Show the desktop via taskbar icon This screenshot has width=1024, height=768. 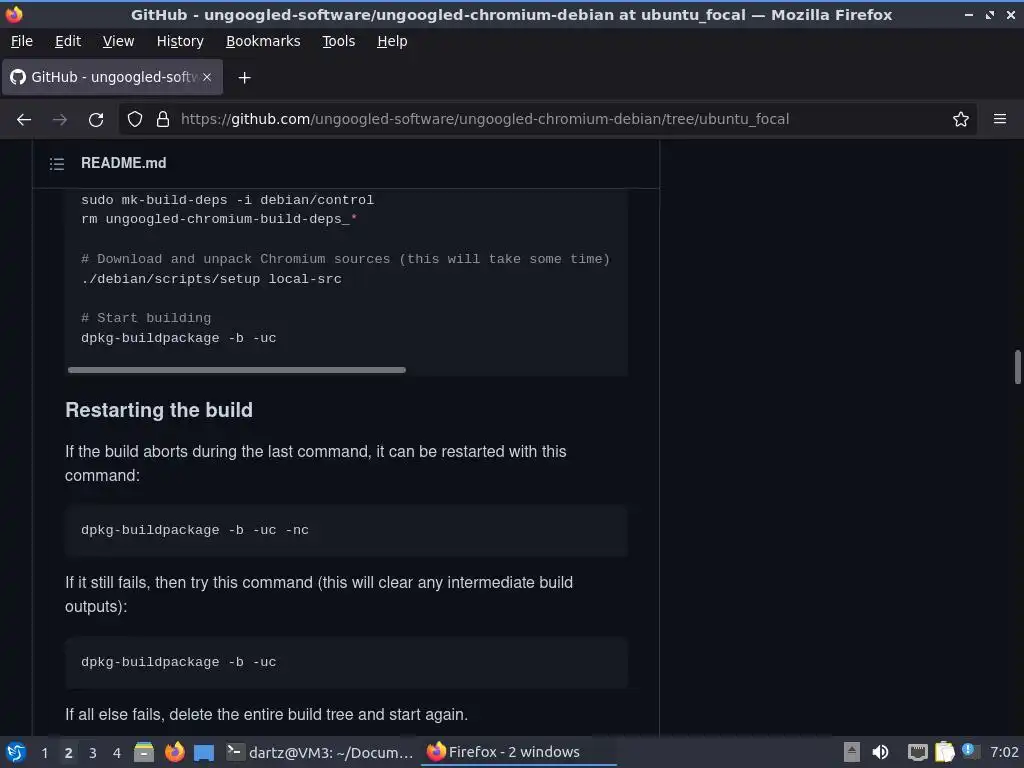pos(204,752)
